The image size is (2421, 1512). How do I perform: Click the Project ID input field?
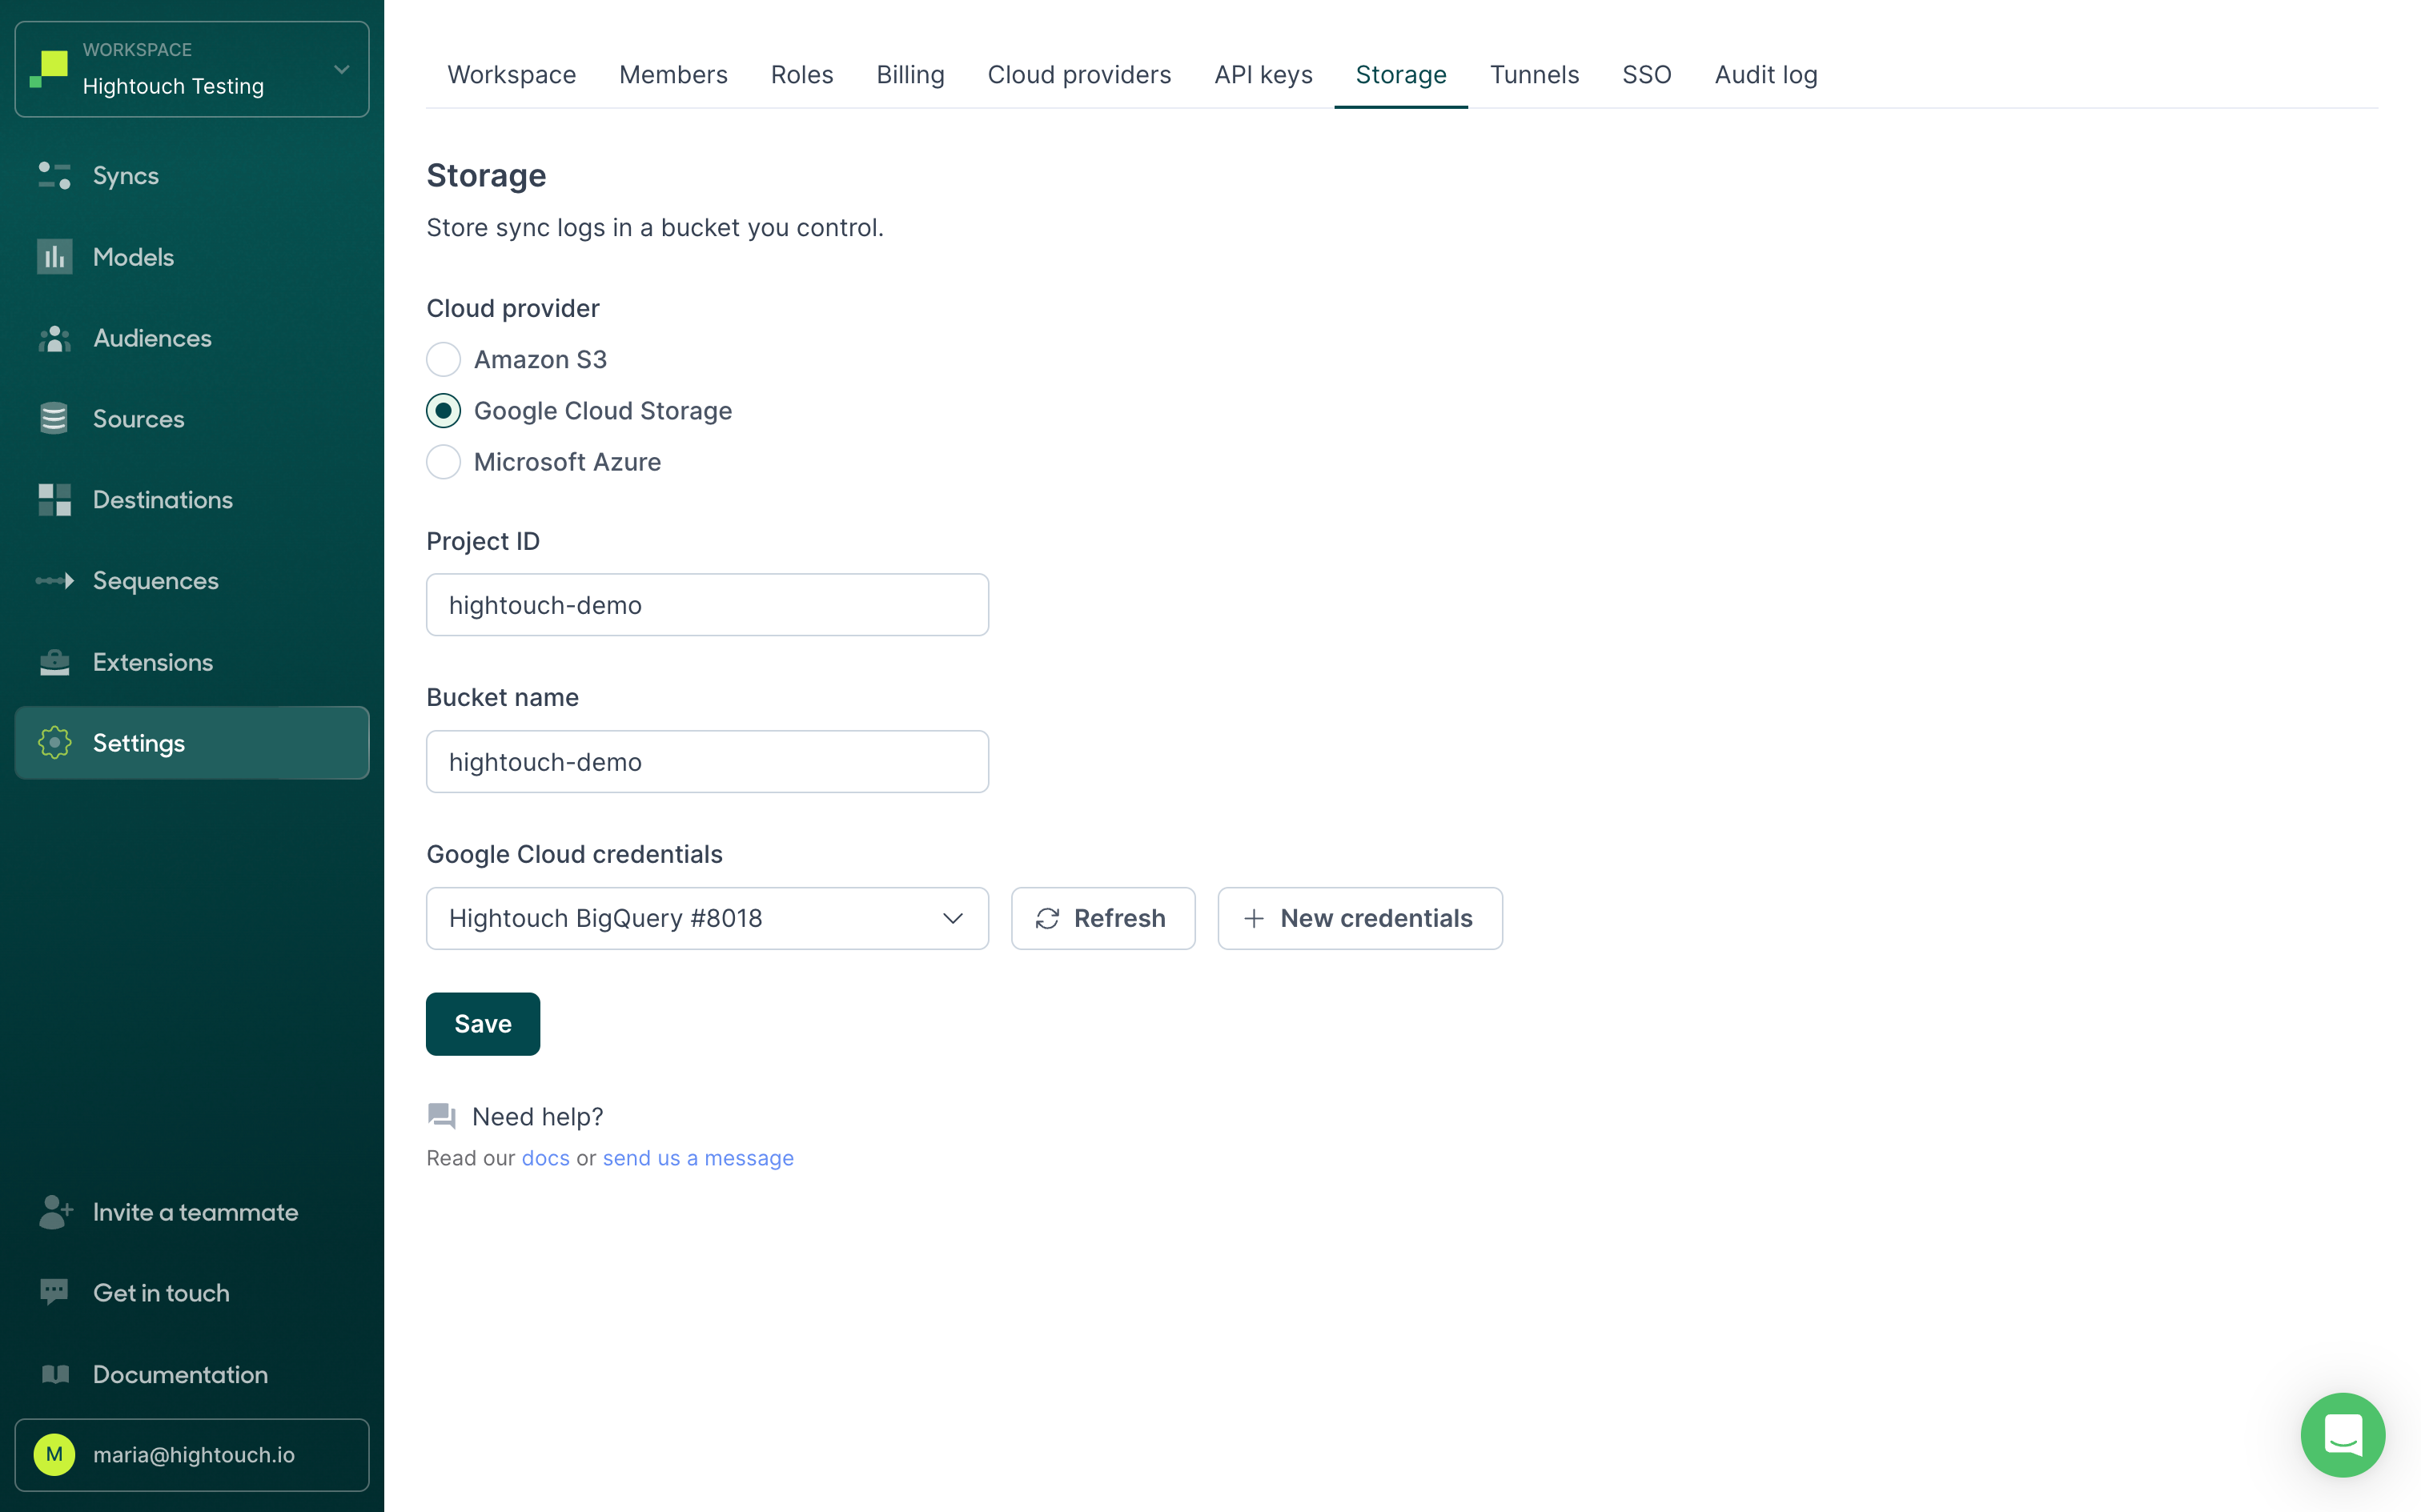[x=709, y=604]
